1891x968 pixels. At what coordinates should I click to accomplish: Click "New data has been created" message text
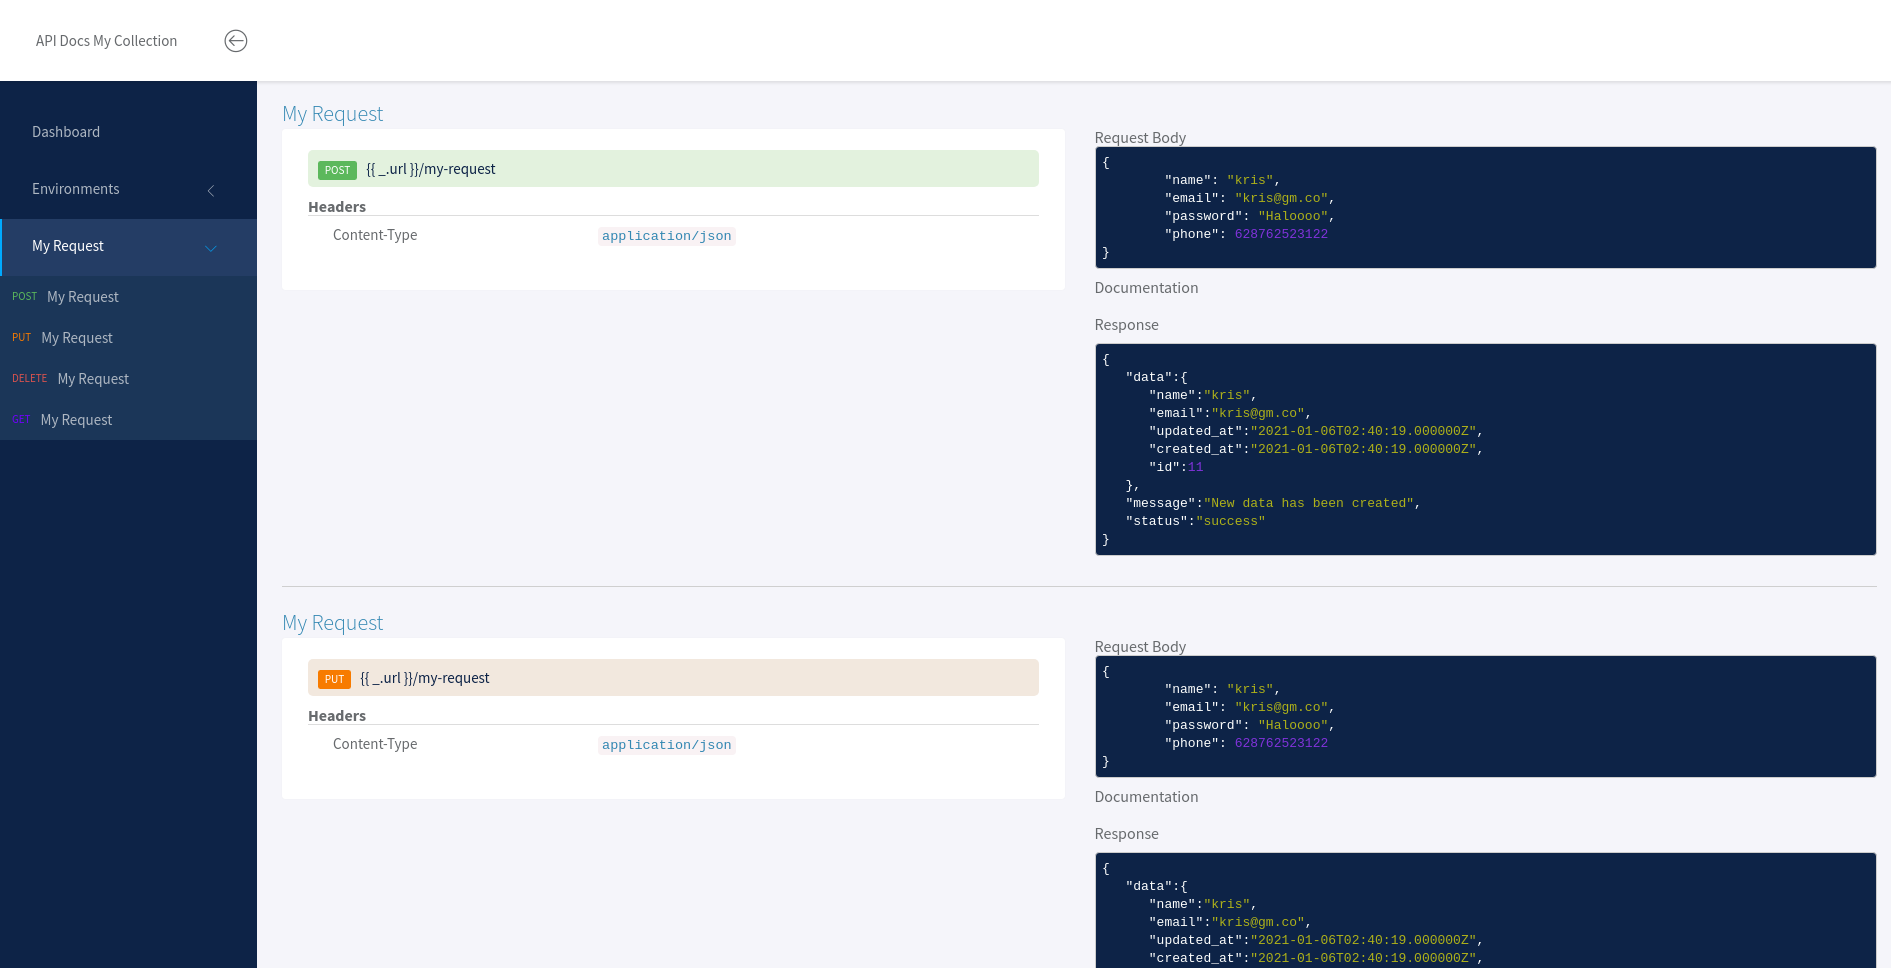tap(1308, 503)
